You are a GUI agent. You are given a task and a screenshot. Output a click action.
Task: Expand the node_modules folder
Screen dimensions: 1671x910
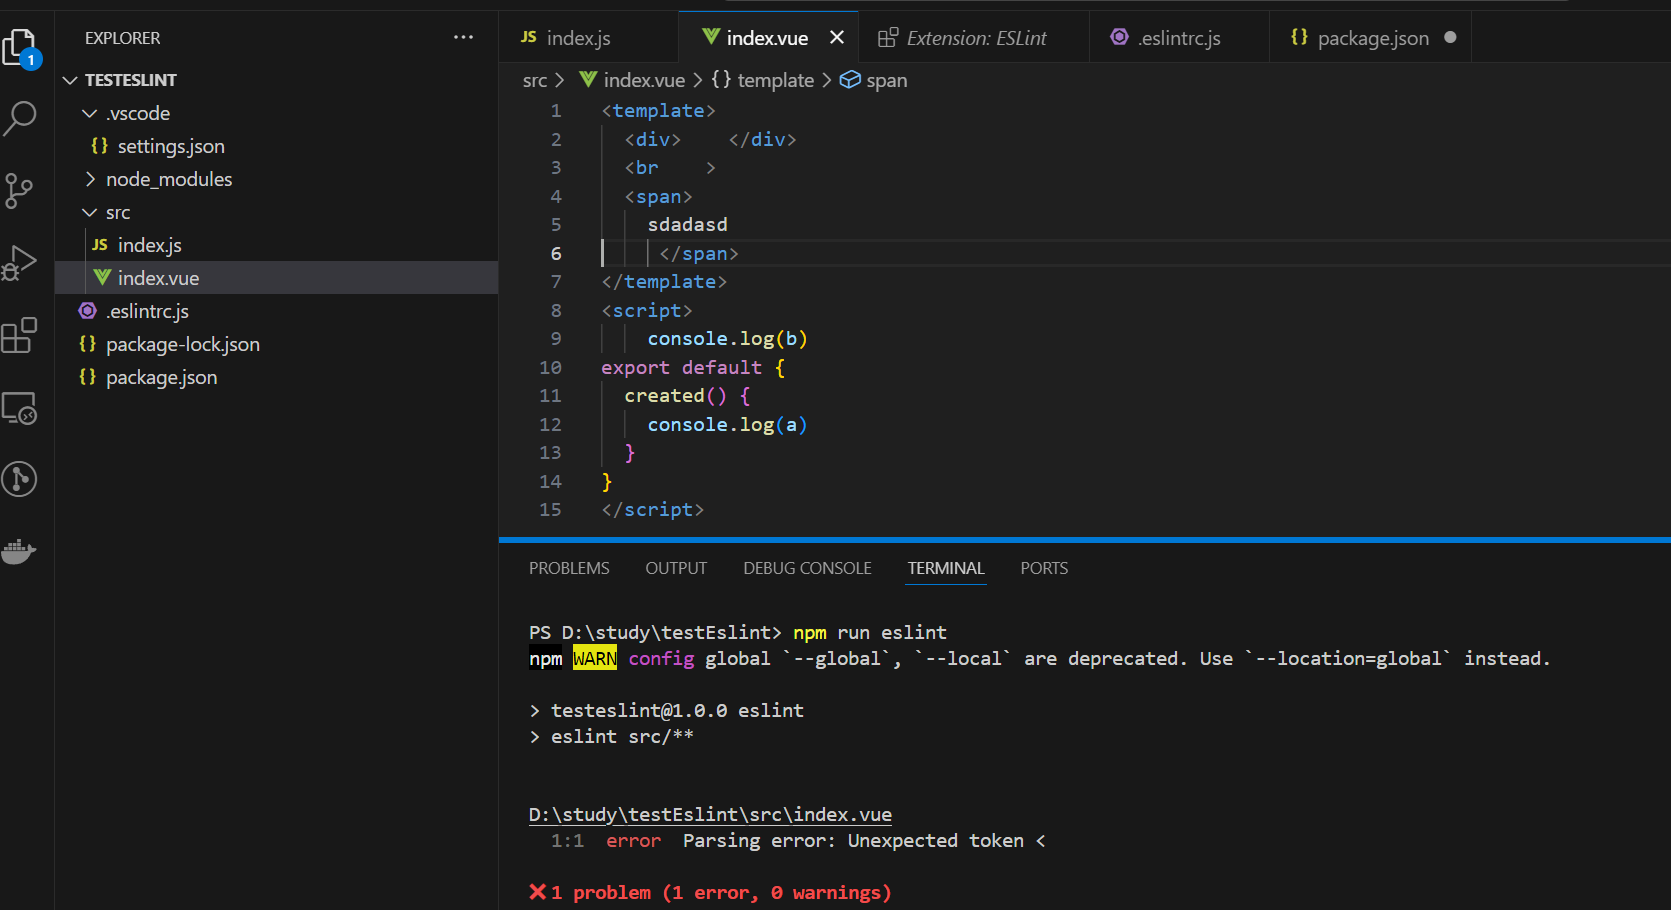[x=90, y=179]
